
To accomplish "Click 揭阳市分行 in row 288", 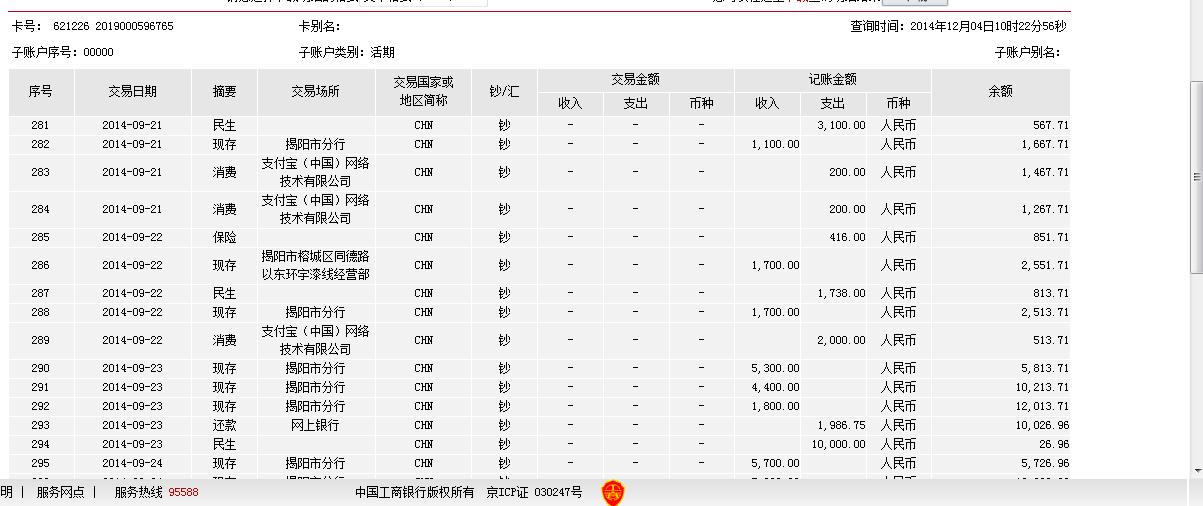I will [x=315, y=312].
